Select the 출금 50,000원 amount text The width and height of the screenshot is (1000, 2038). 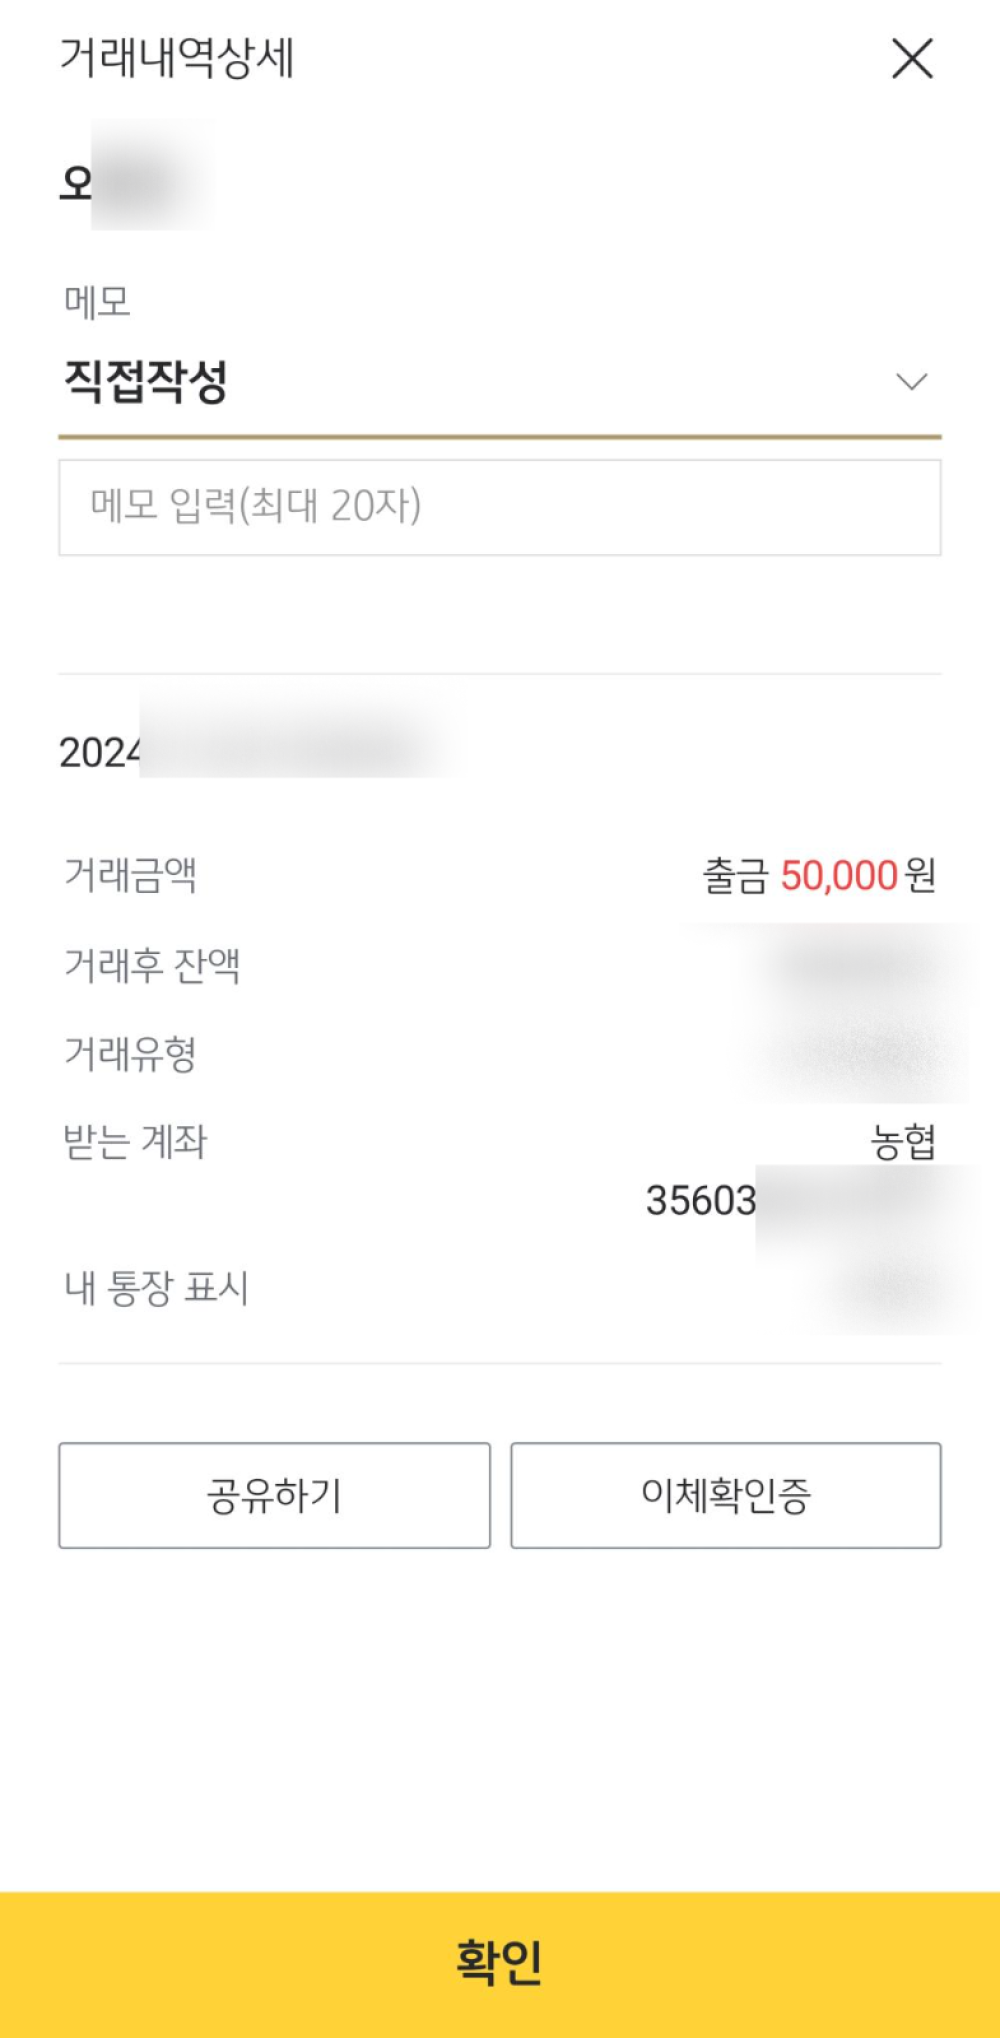click(x=819, y=876)
